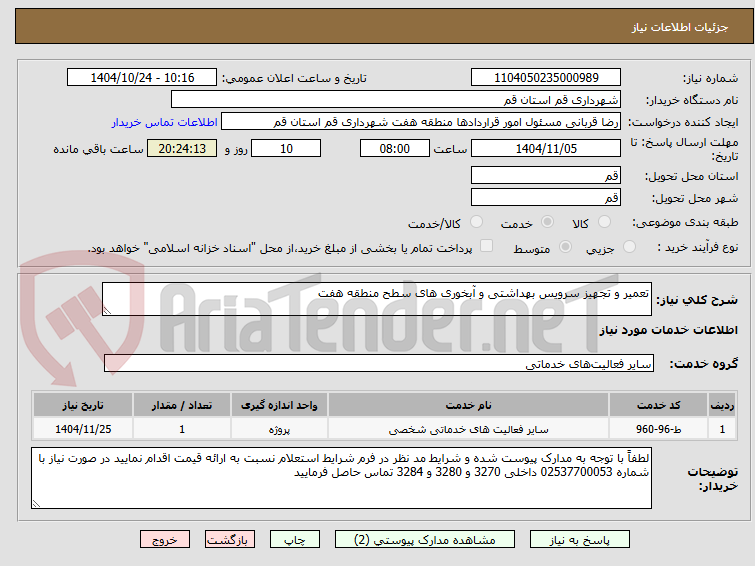
Task: Click the نام خدمت column header
Action: coord(469,405)
